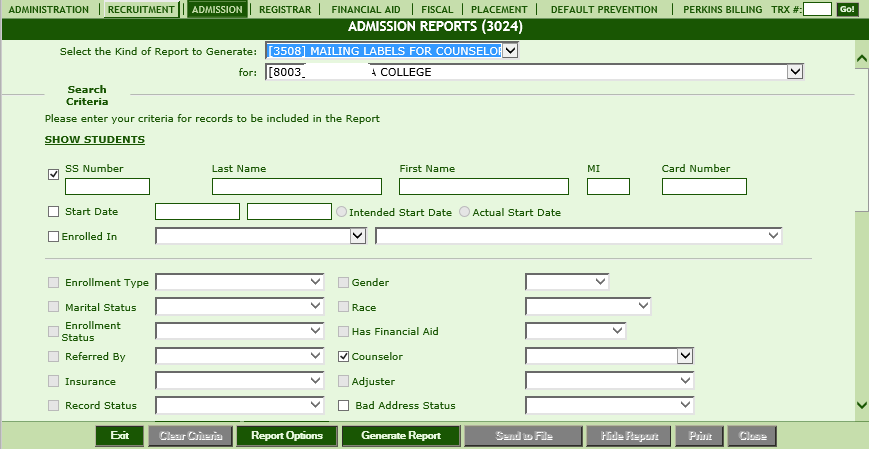Click the TRX # input box
Viewport: 869px width, 449px height.
[x=817, y=9]
